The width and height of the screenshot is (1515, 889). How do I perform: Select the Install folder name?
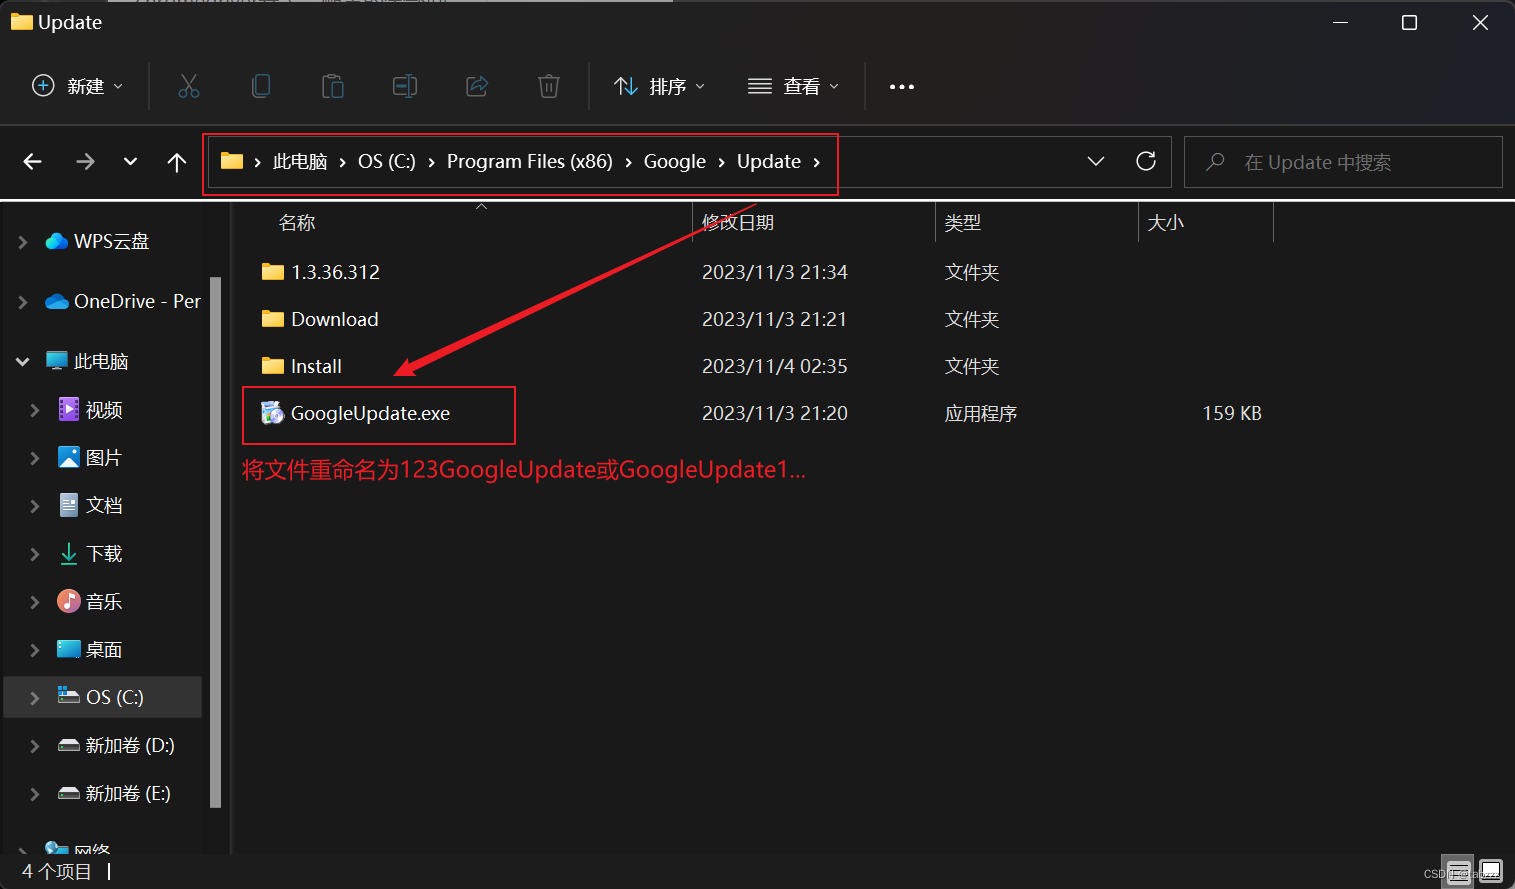point(316,366)
